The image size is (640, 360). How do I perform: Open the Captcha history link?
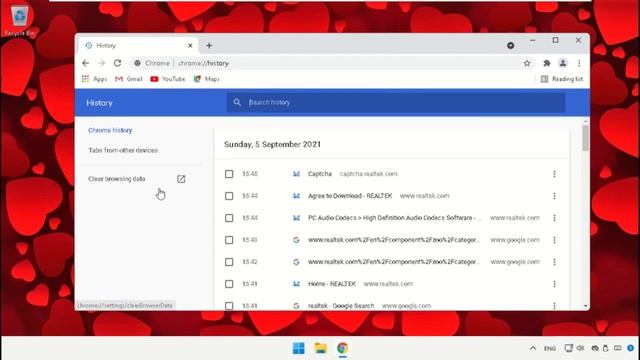320,174
